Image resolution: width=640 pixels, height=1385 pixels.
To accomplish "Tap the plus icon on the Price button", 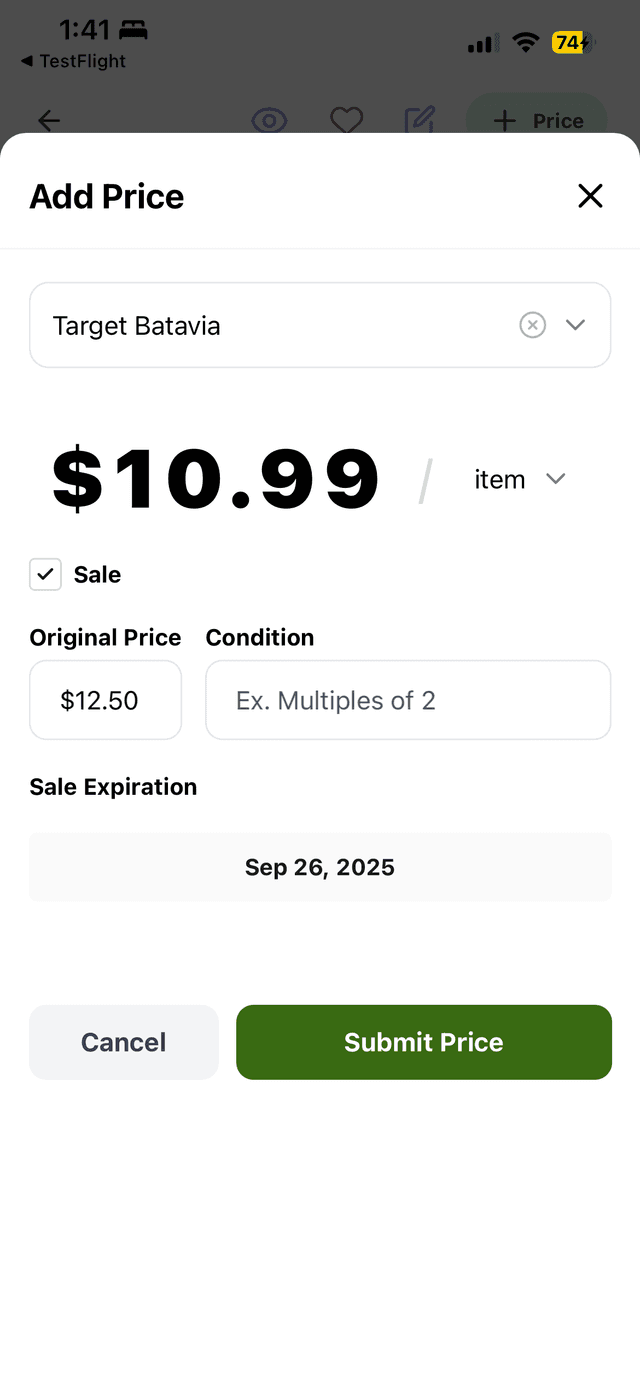I will click(503, 120).
